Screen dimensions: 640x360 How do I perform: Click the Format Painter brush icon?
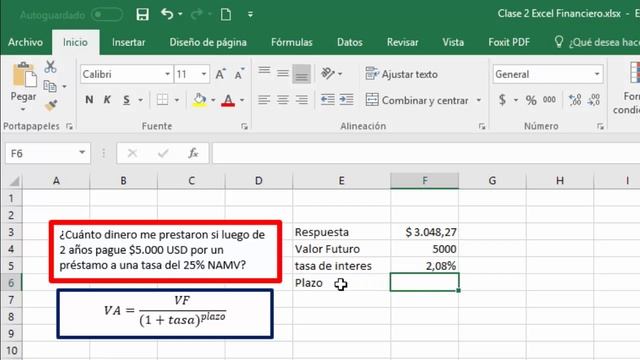click(x=51, y=105)
